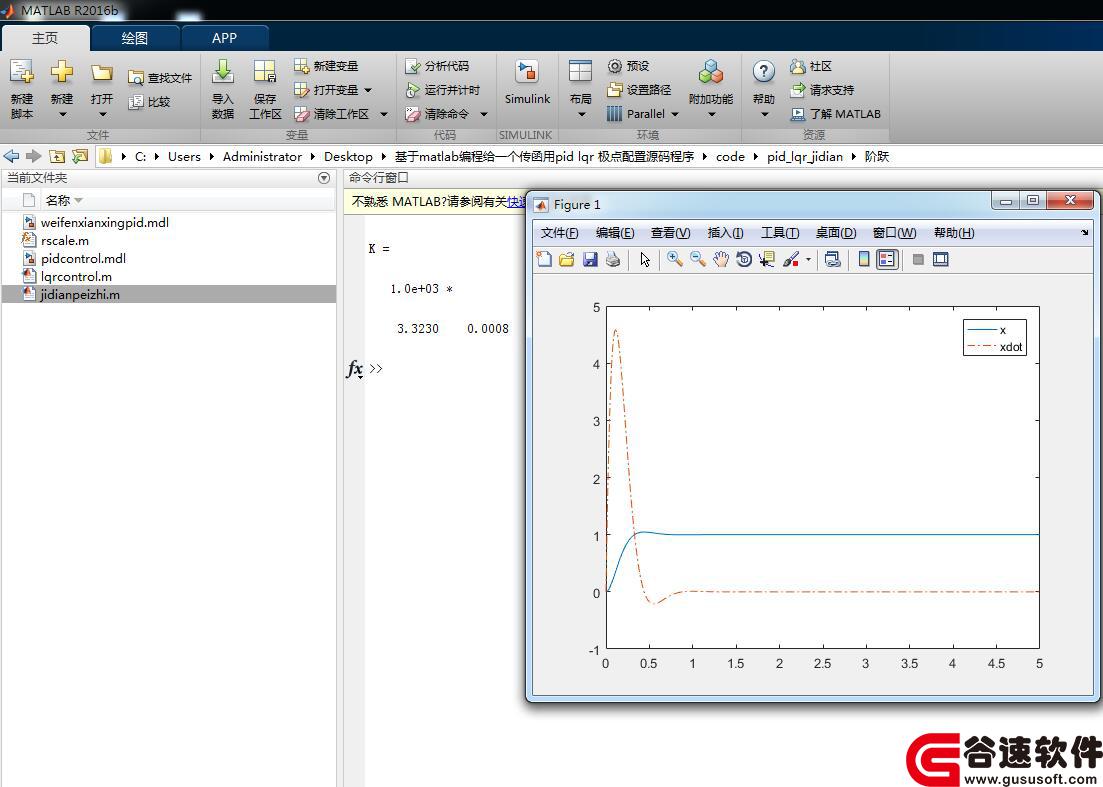The image size is (1103, 787).
Task: Open the 名称 column sort arrow
Action: (x=78, y=201)
